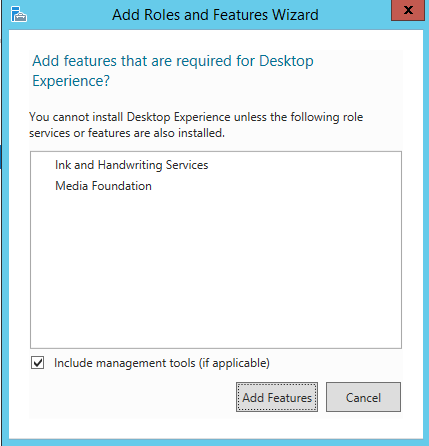429x446 pixels.
Task: Confirm by clicking Add Features
Action: [277, 397]
